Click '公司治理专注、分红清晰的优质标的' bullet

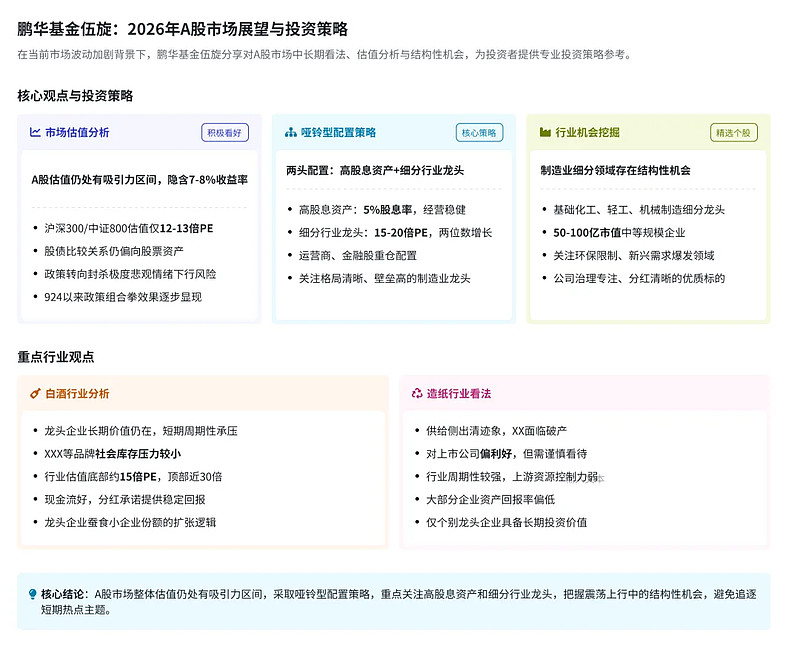point(639,279)
